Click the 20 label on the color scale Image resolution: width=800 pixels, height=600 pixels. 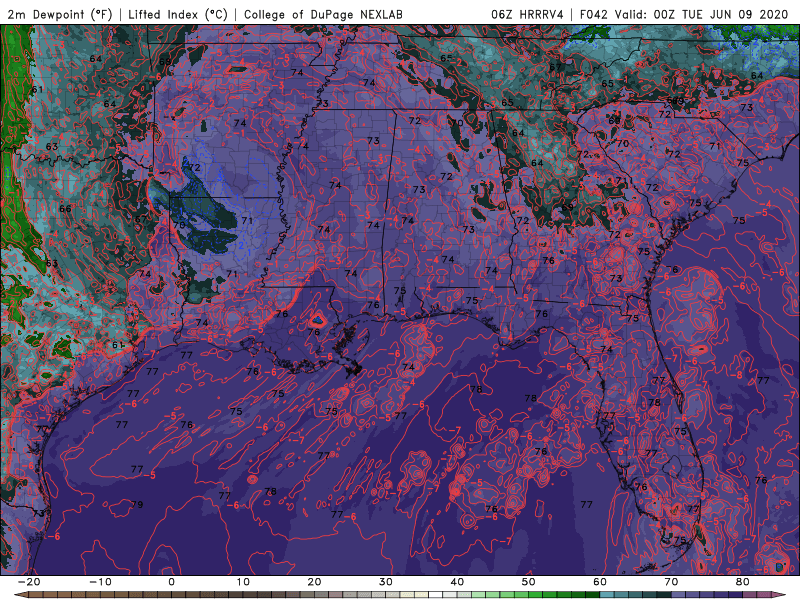pos(314,582)
